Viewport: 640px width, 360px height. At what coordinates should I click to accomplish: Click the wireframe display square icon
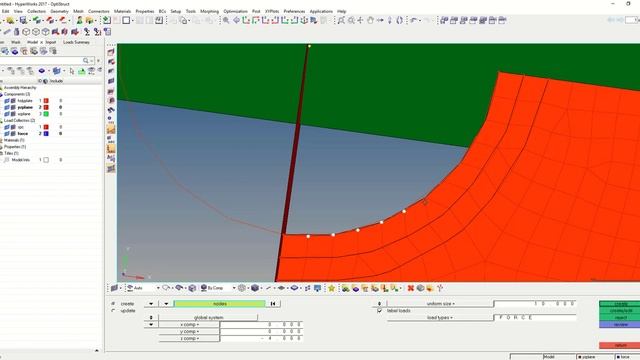point(126,20)
